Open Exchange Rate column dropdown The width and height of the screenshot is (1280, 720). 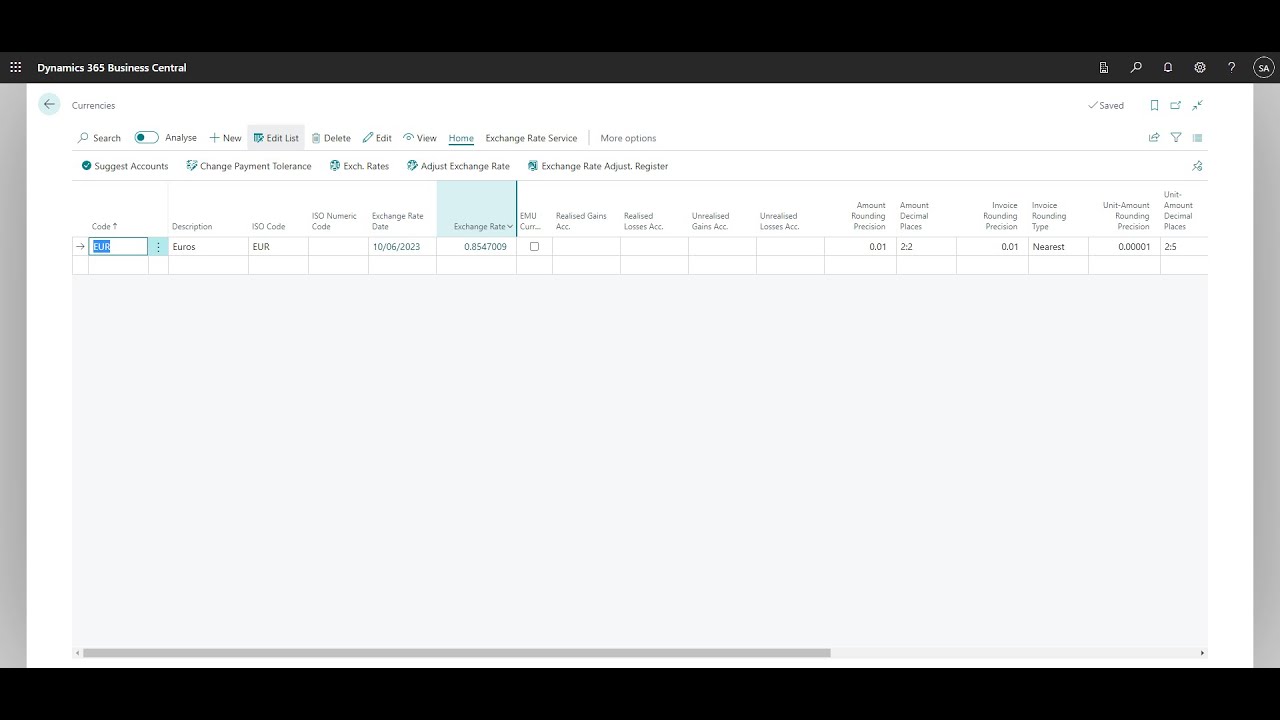[x=510, y=227]
